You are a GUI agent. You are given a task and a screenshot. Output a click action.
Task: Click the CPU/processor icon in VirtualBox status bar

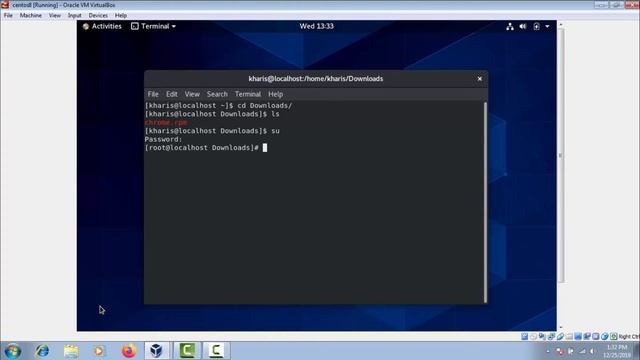(x=596, y=336)
